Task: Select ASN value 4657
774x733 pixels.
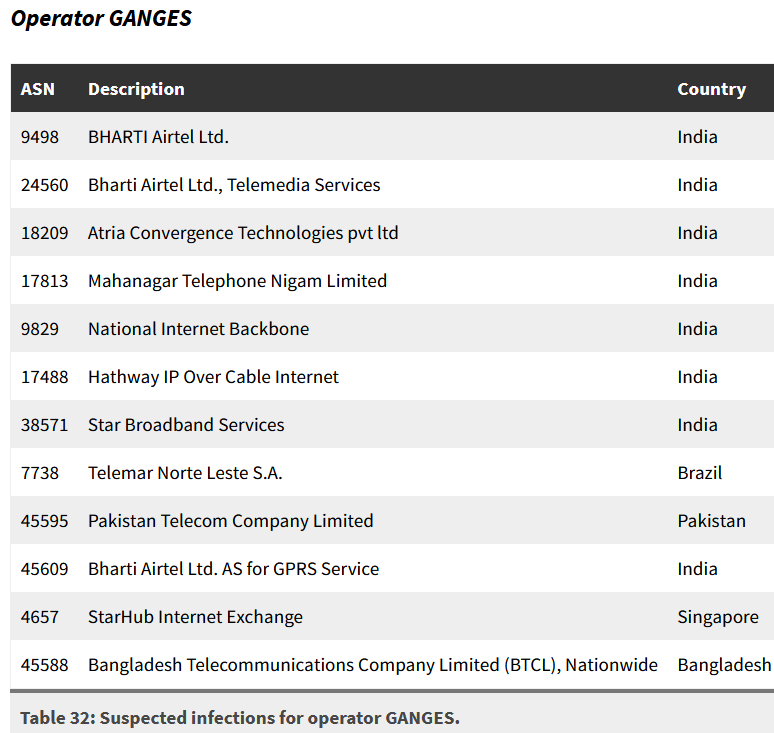Action: click(39, 617)
